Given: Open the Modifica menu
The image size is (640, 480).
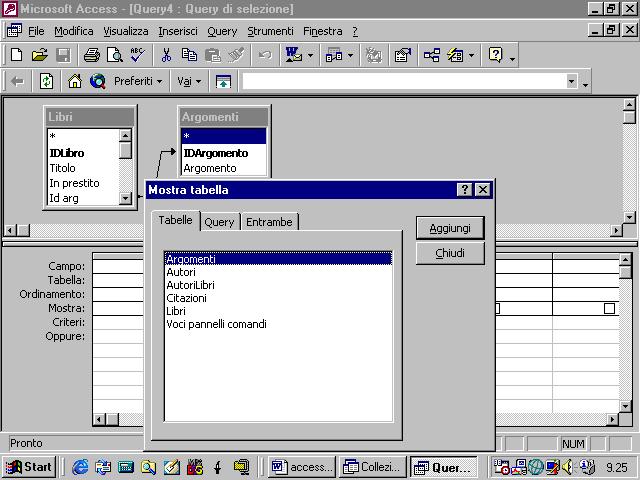Looking at the screenshot, I should (73, 31).
